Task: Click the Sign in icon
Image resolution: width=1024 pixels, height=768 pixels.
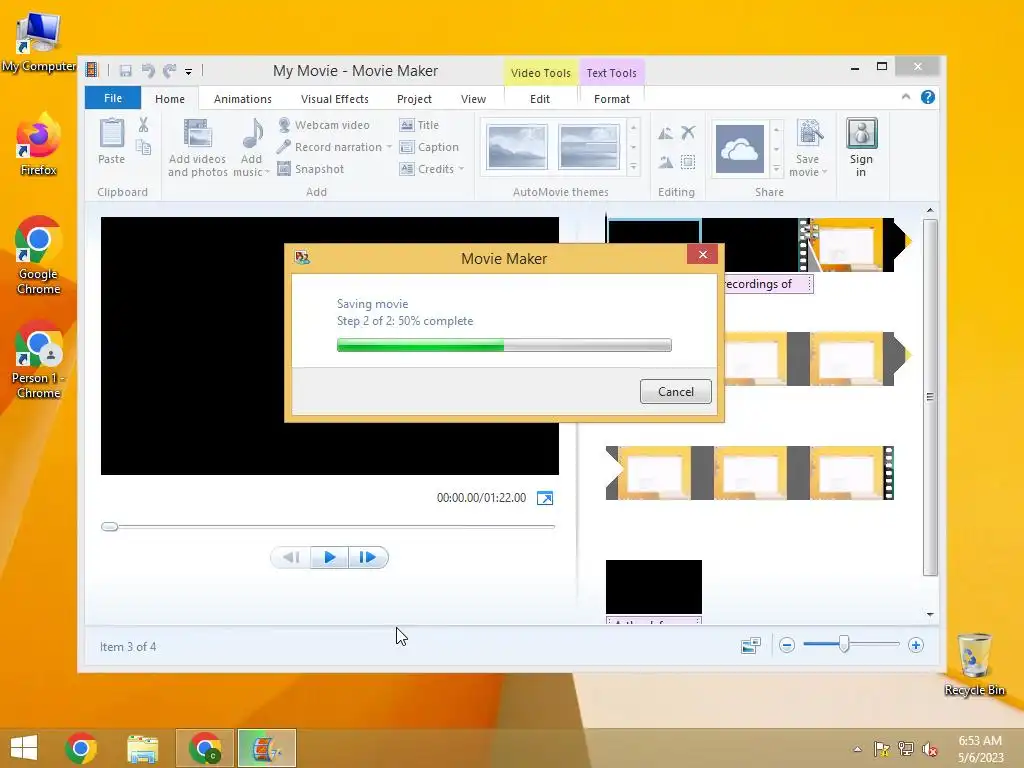Action: coord(861,133)
